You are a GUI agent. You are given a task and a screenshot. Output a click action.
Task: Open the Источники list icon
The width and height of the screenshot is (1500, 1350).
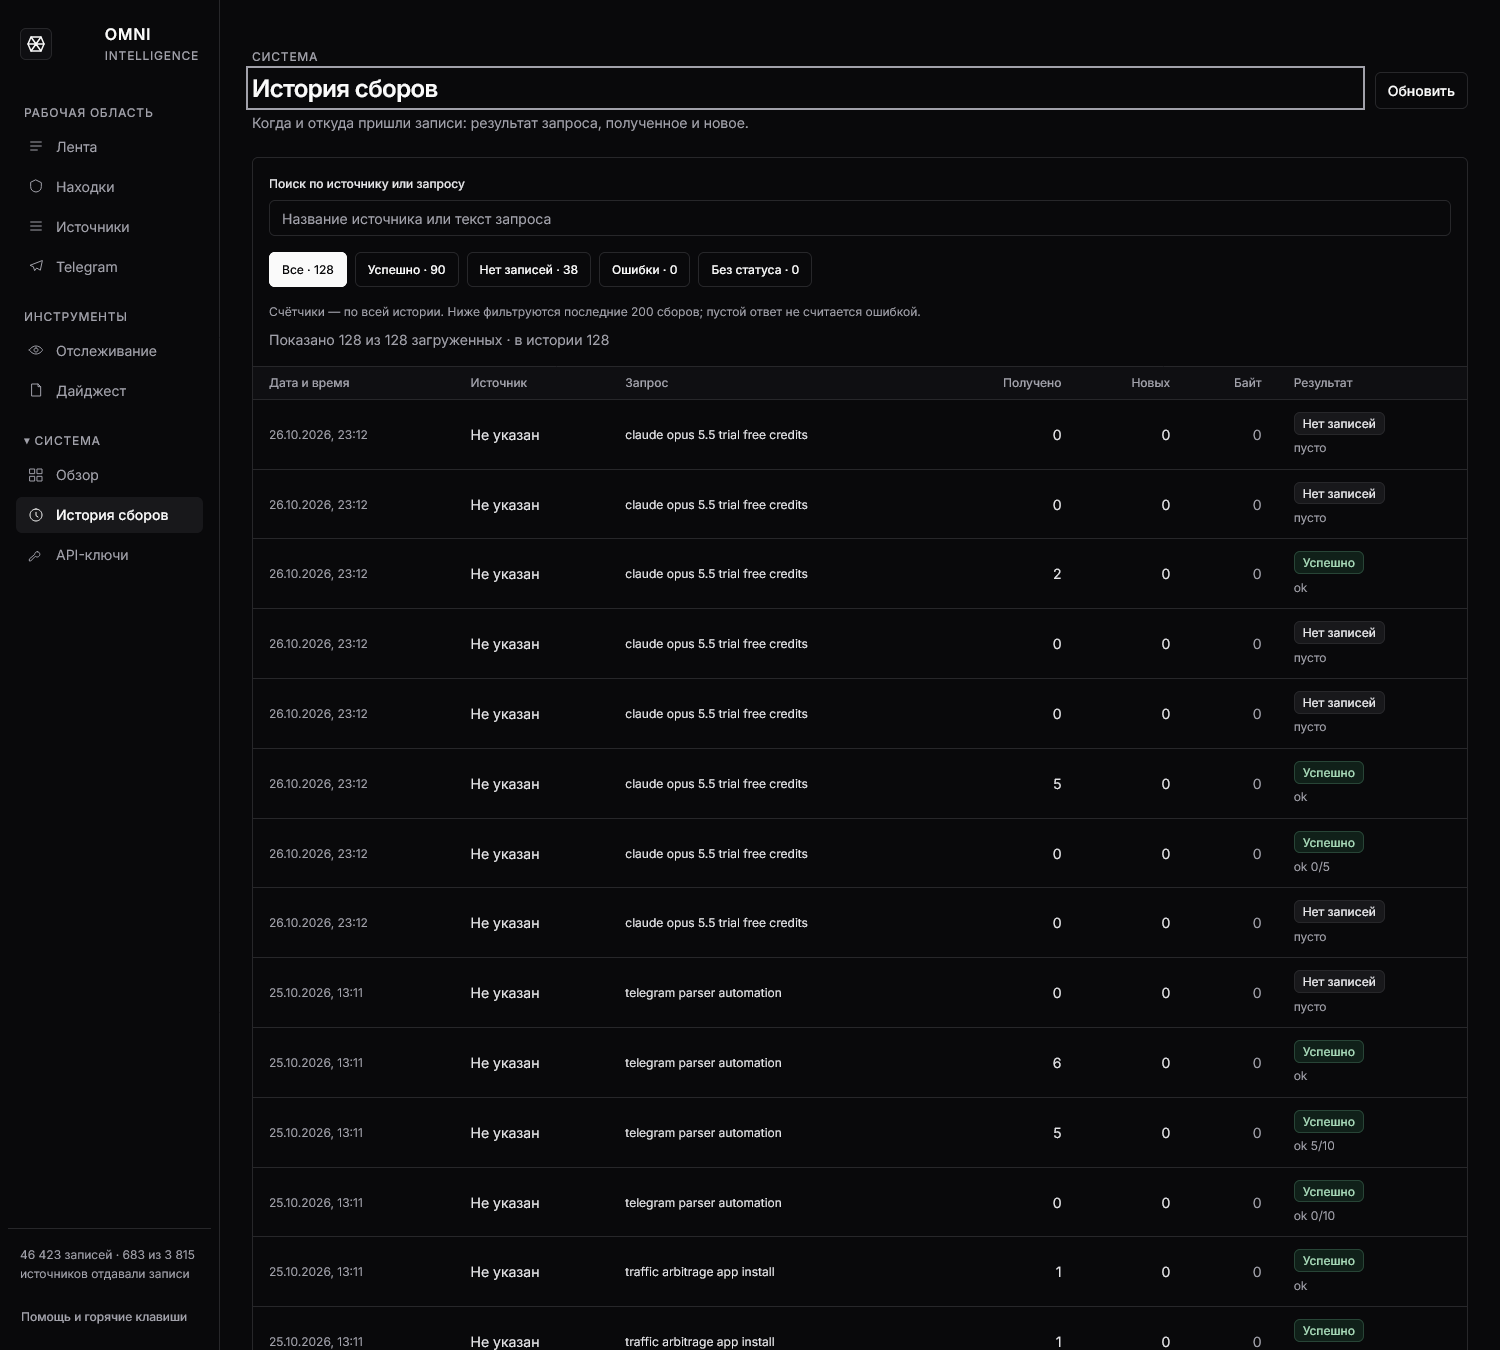click(x=36, y=227)
